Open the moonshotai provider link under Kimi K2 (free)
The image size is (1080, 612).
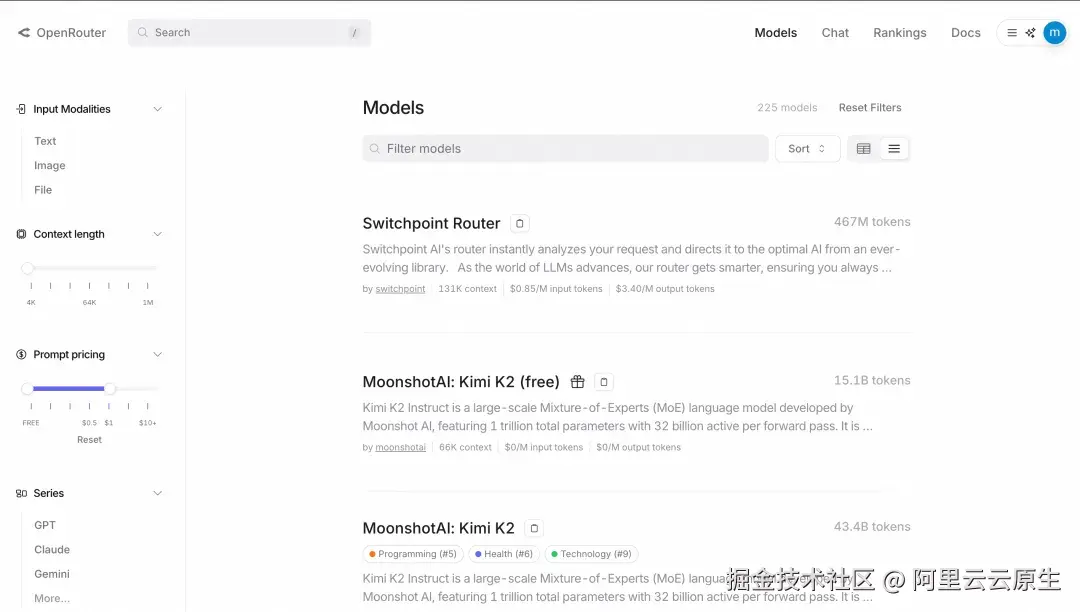click(400, 447)
